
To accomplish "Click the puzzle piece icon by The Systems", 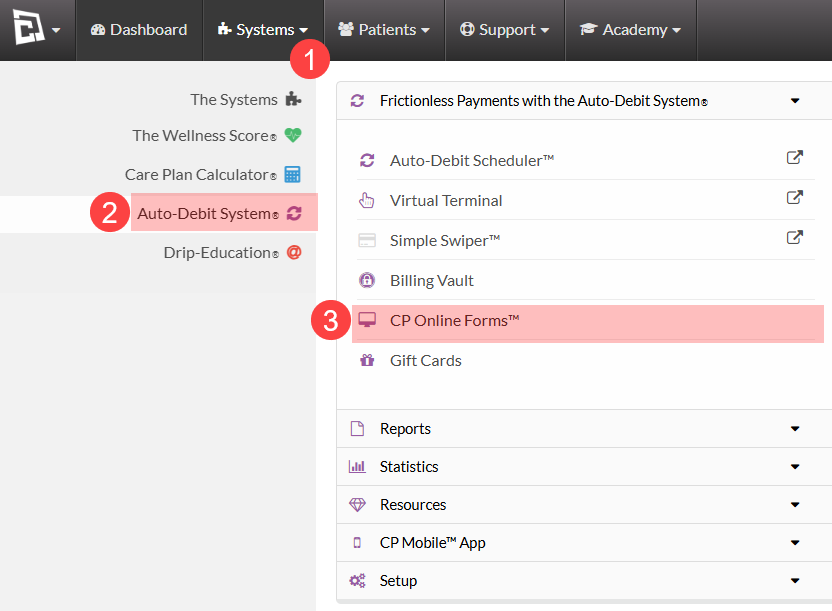I will [293, 99].
